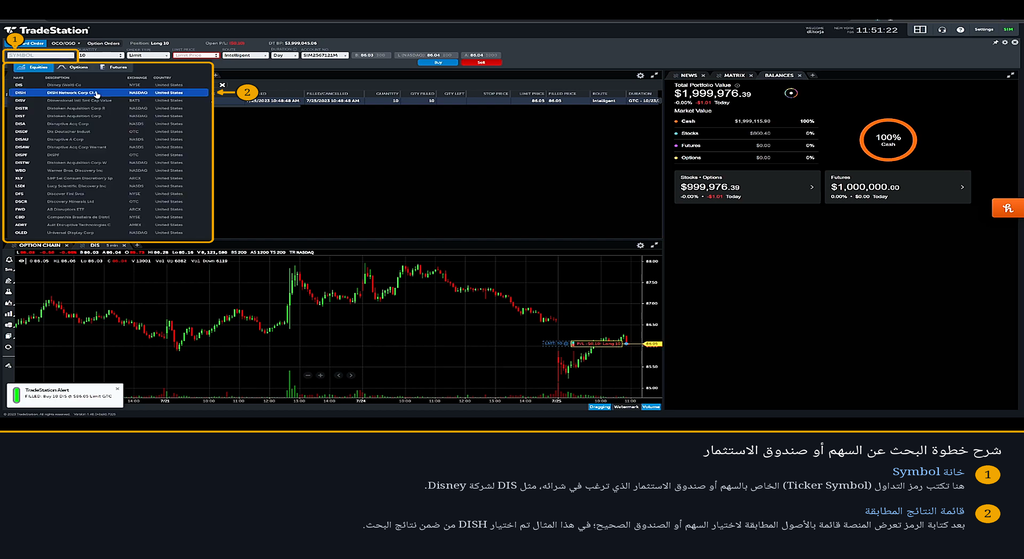Open the Duration dropdown set to Day
The height and width of the screenshot is (559, 1024).
point(285,56)
